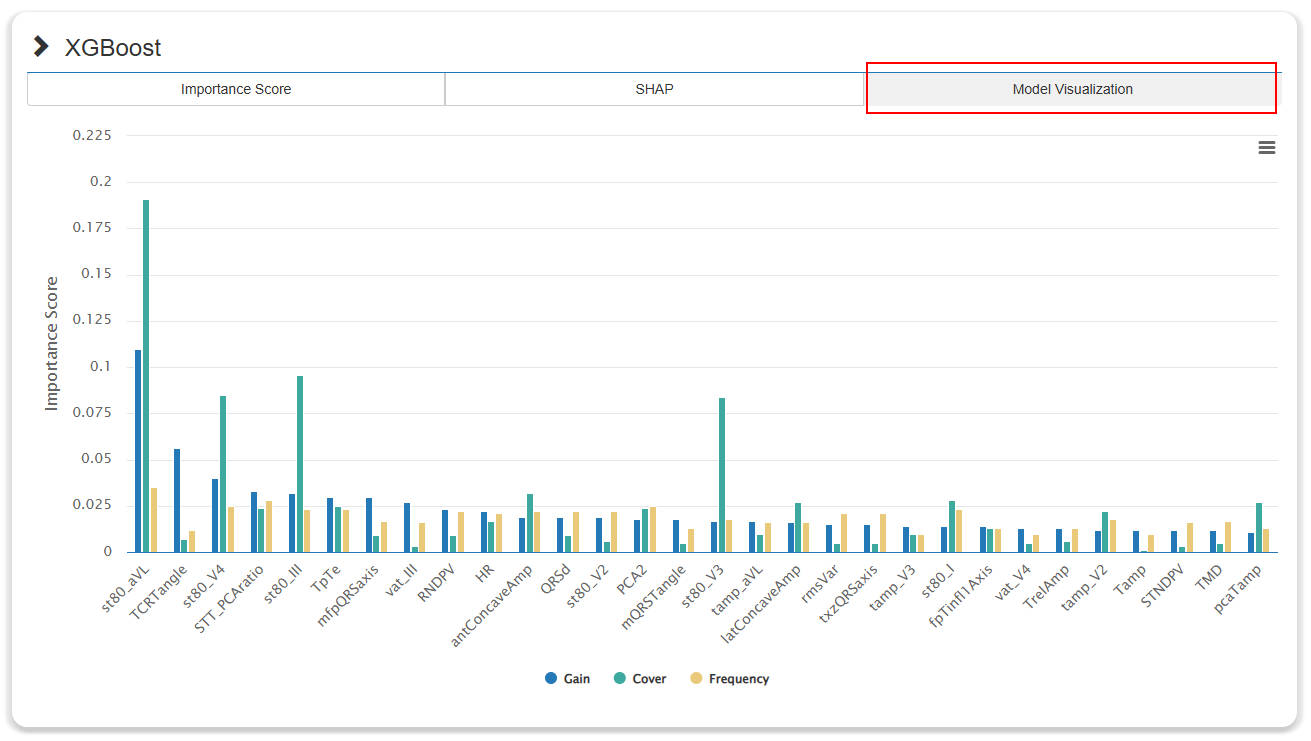
Task: Toggle the Frequency series legend label
Action: [x=738, y=679]
